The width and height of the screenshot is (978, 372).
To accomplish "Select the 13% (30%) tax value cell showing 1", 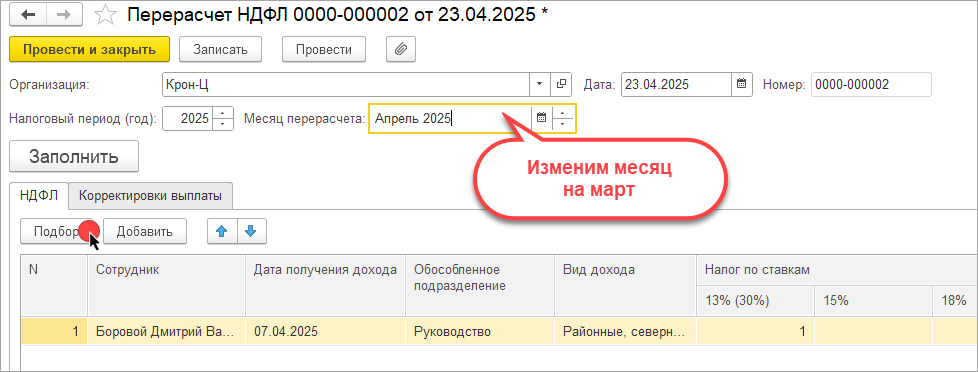I will point(755,331).
